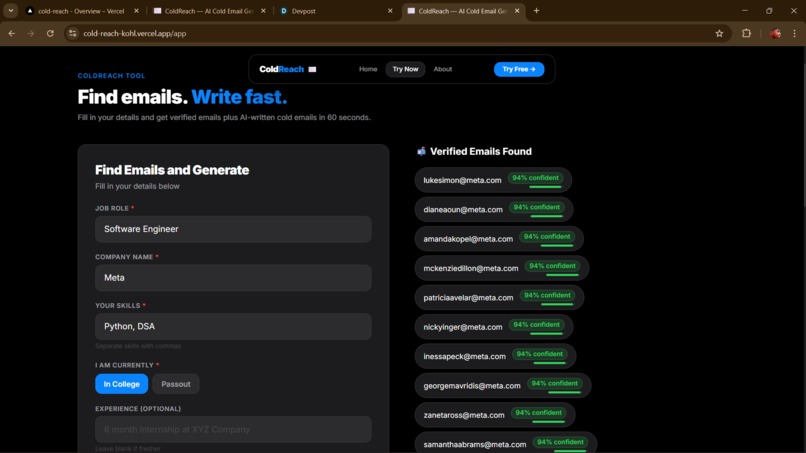Select email mckenziedillon@meta.com
Viewport: 806px width, 453px height.
click(x=470, y=268)
